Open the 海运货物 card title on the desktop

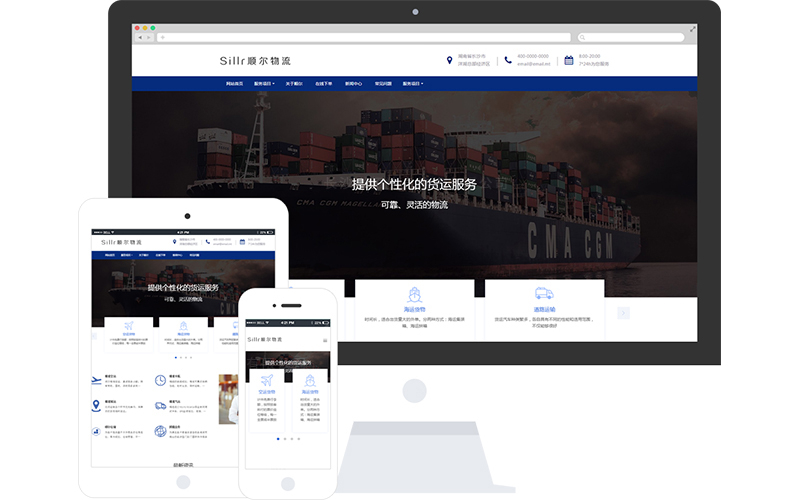(414, 309)
